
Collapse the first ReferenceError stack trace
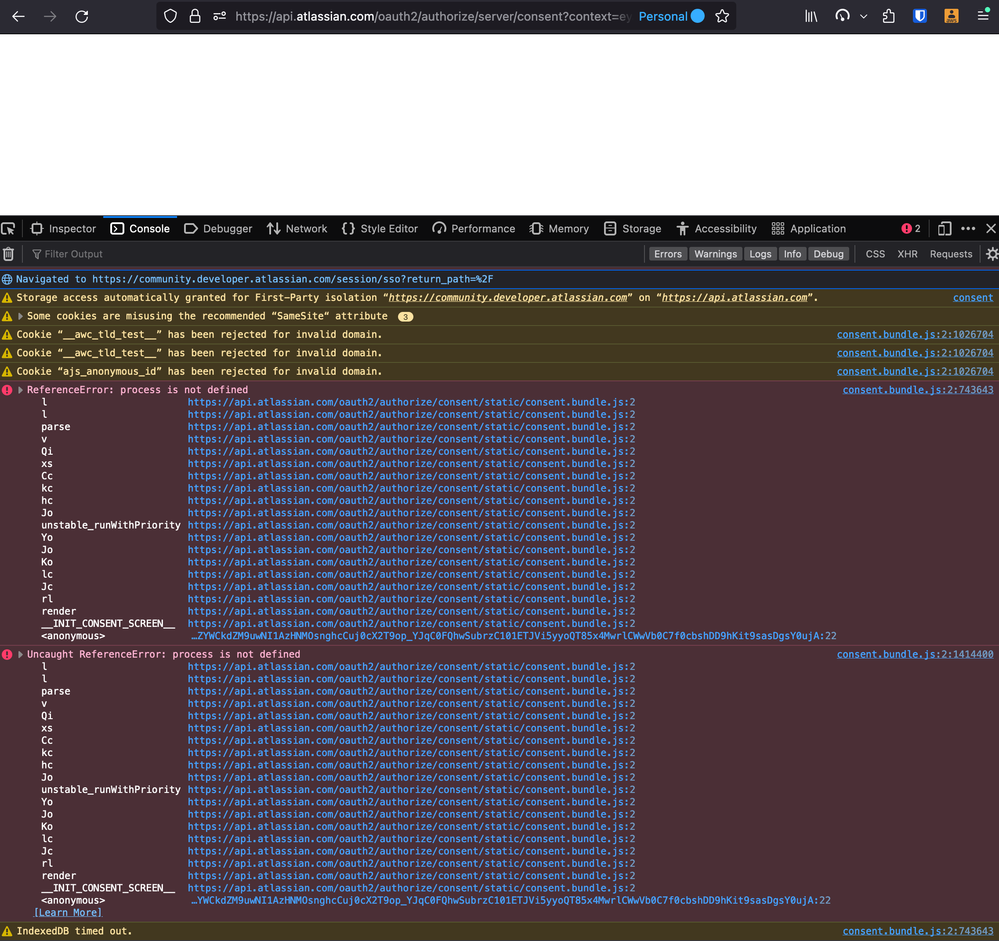[x=20, y=390]
